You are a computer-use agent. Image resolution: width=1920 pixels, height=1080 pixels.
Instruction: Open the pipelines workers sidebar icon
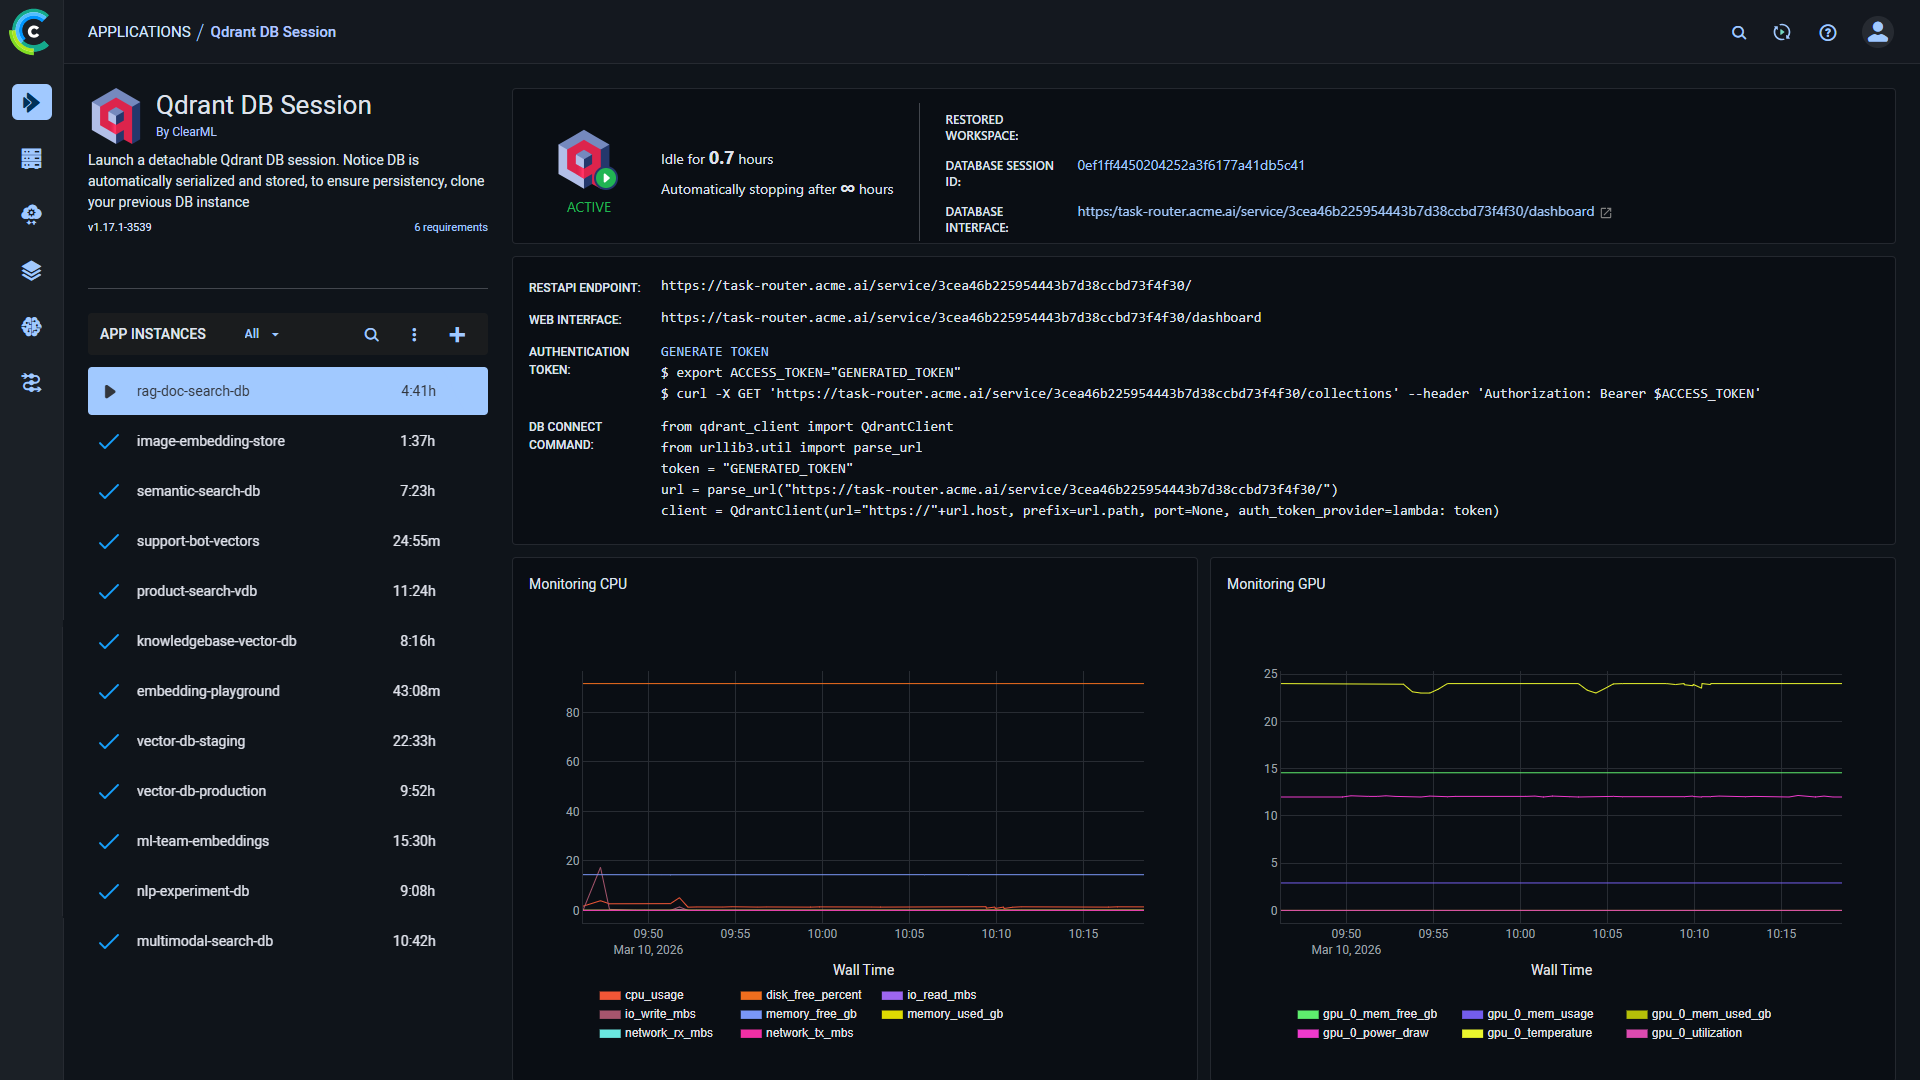(32, 382)
